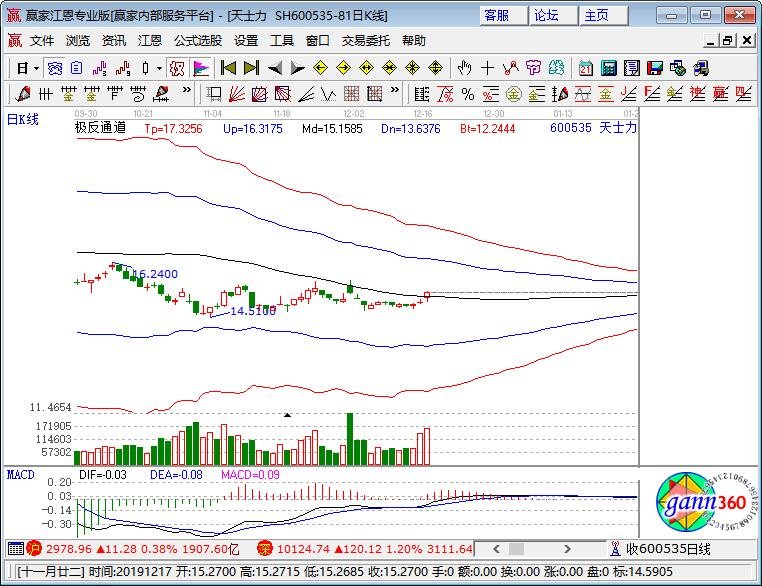Expand the first drawing toolbar overflow chevron

tap(187, 90)
